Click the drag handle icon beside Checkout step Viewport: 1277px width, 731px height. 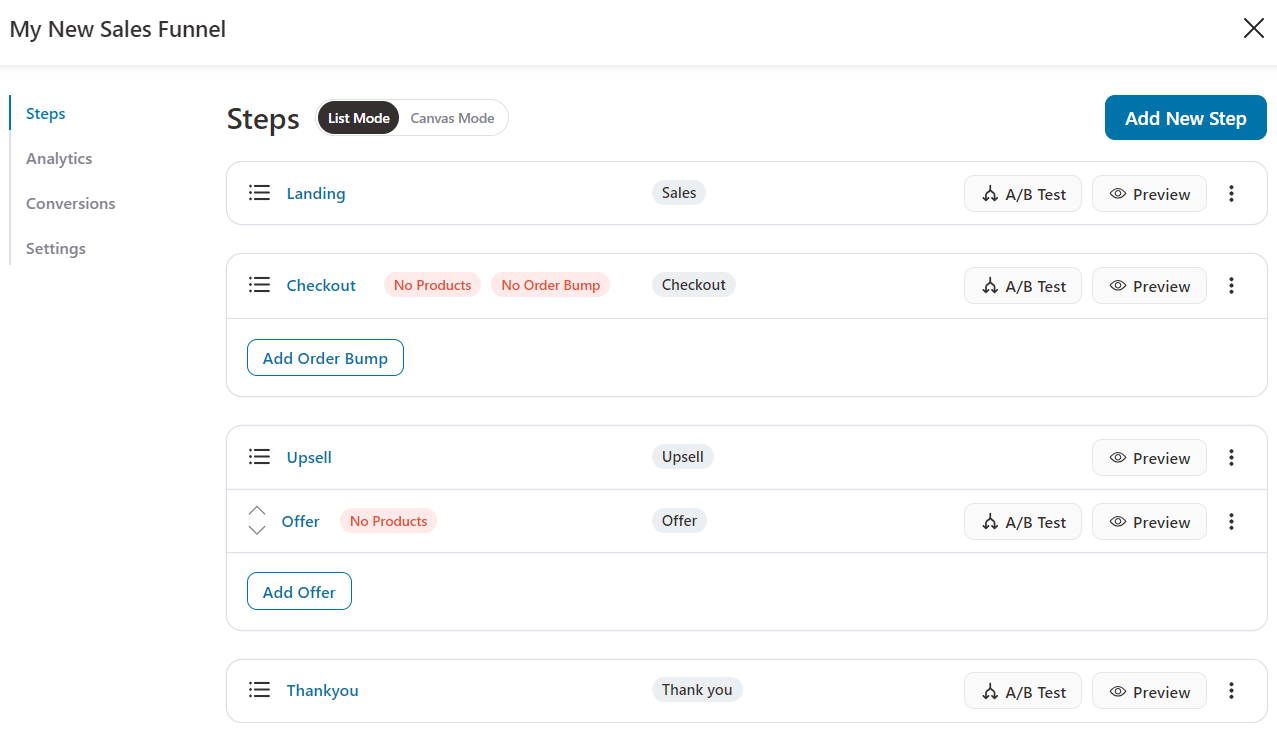point(259,285)
